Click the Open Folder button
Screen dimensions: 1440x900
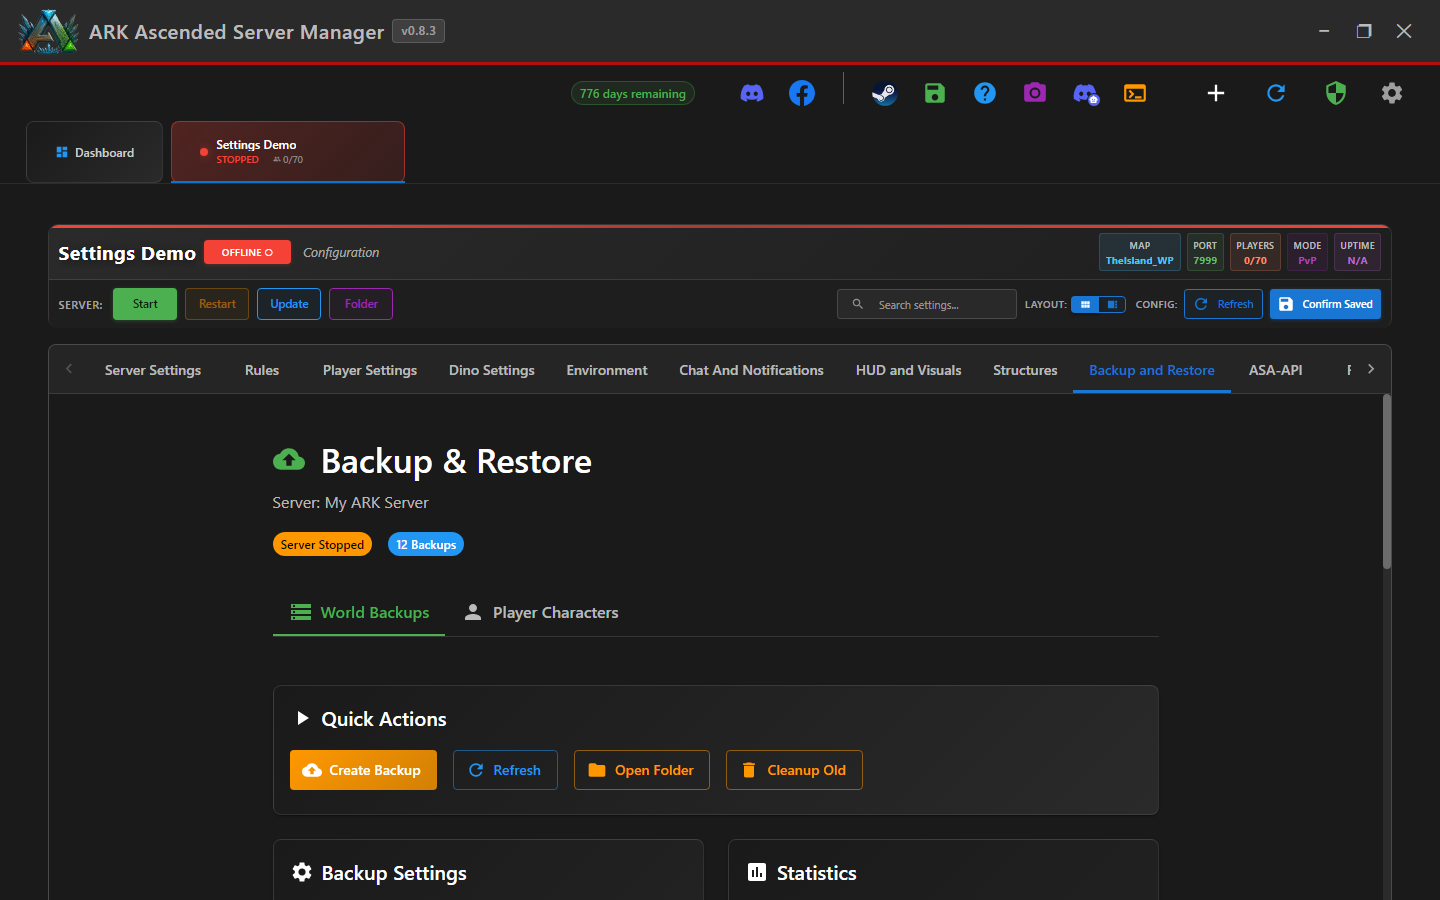pos(642,770)
